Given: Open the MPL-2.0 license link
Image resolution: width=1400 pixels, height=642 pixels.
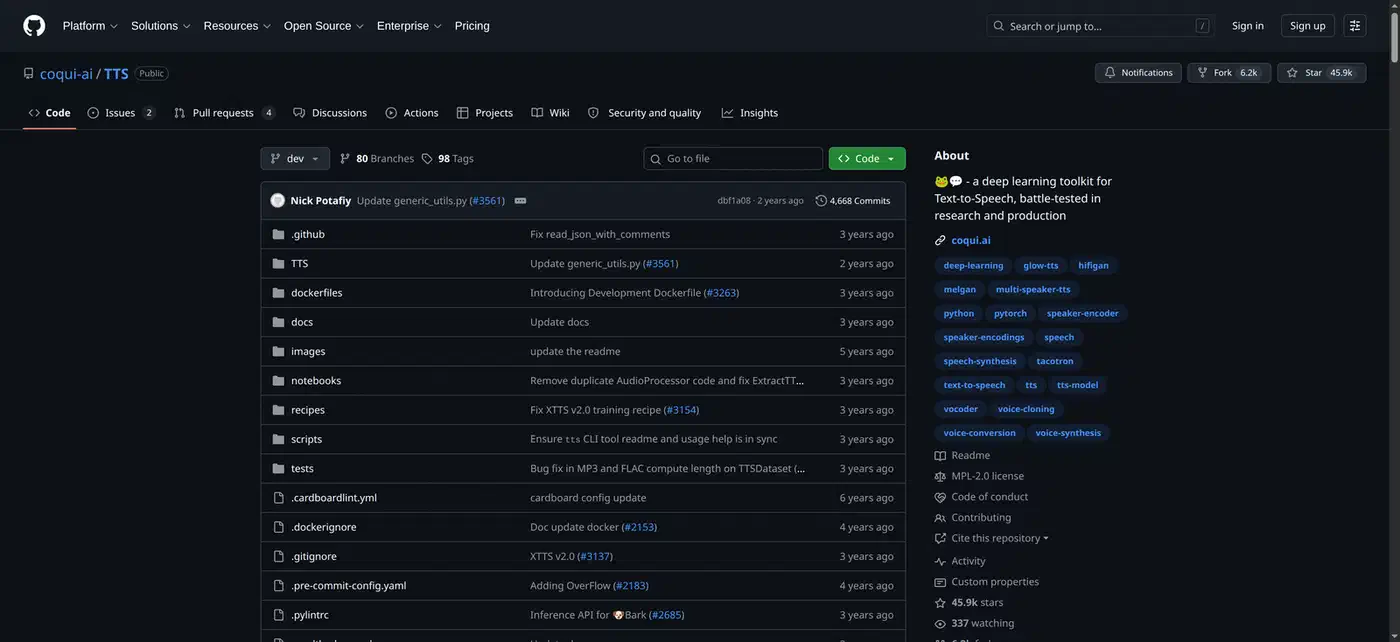Looking at the screenshot, I should (987, 476).
